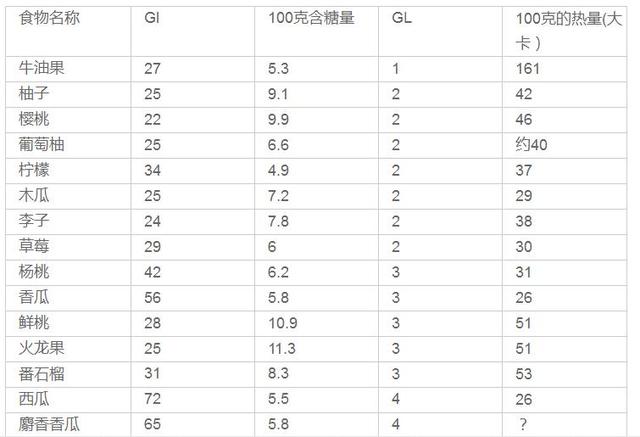Select the 柠檬 GI value 34
Screen dimensions: 640x437
(x=153, y=170)
